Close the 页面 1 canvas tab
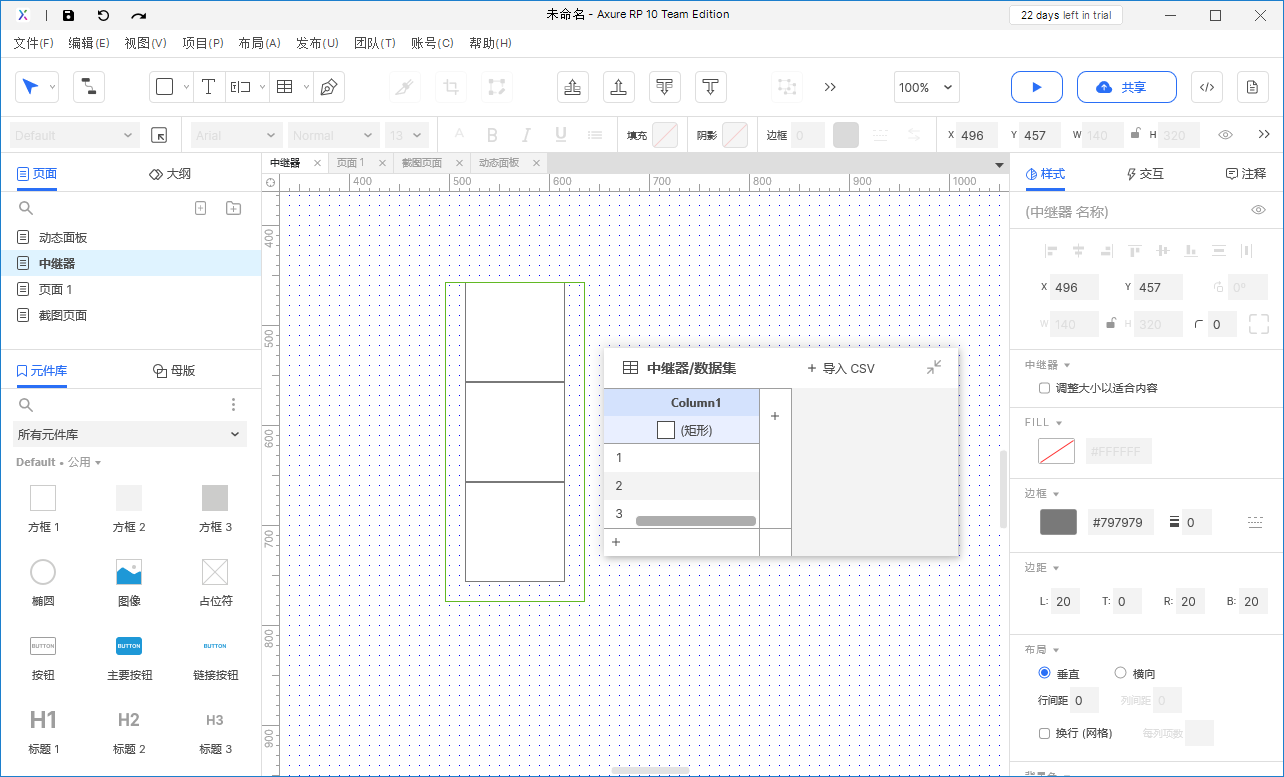1284x777 pixels. click(384, 163)
